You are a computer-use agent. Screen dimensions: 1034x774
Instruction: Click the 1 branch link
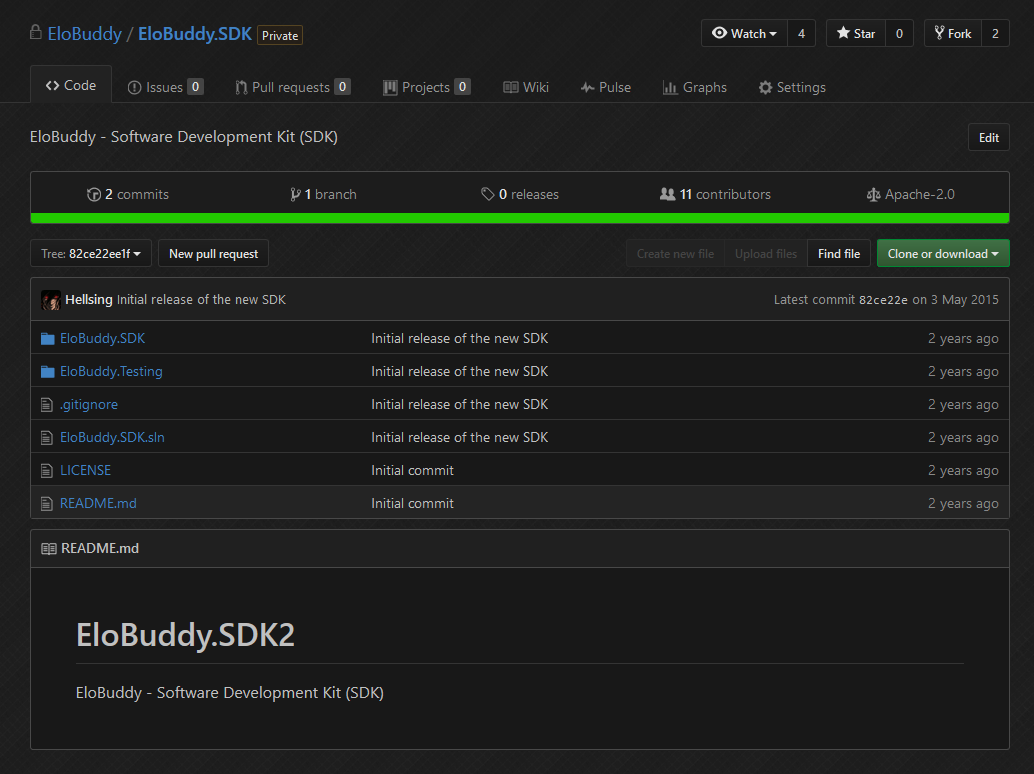[x=323, y=194]
